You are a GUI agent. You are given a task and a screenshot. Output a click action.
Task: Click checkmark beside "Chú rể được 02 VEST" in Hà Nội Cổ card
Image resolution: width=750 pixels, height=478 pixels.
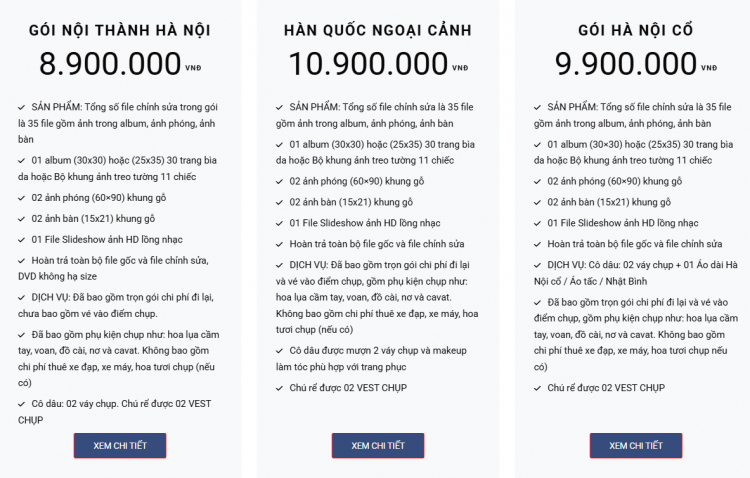(537, 388)
